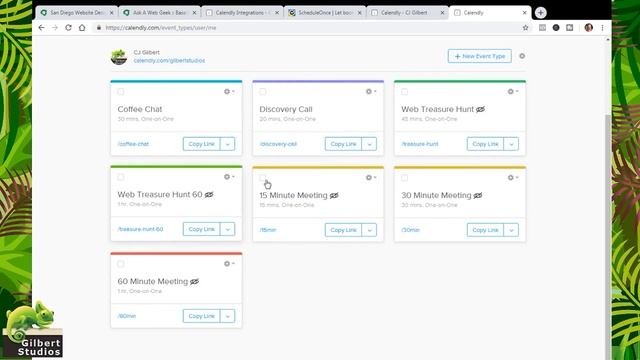Open the Discovery Call card title
Viewport: 640px width, 360px height.
pos(286,109)
